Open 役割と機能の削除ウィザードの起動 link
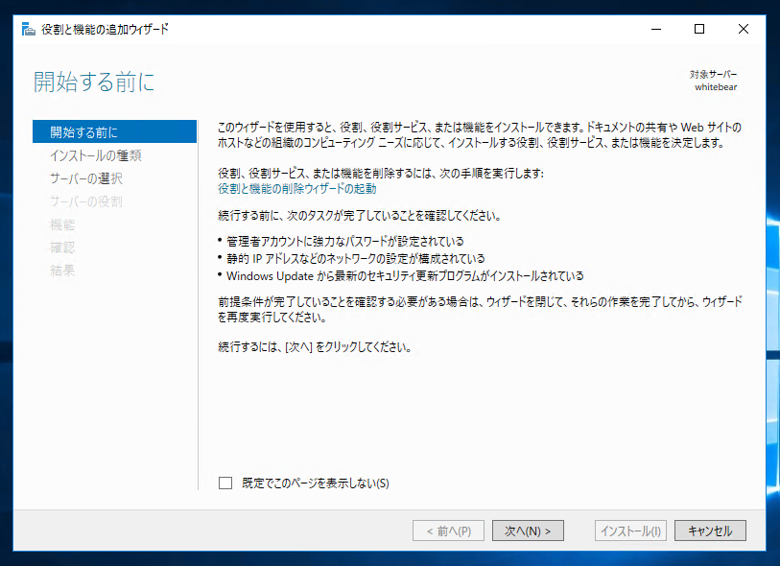Screen dimensions: 780x566 click(x=297, y=189)
